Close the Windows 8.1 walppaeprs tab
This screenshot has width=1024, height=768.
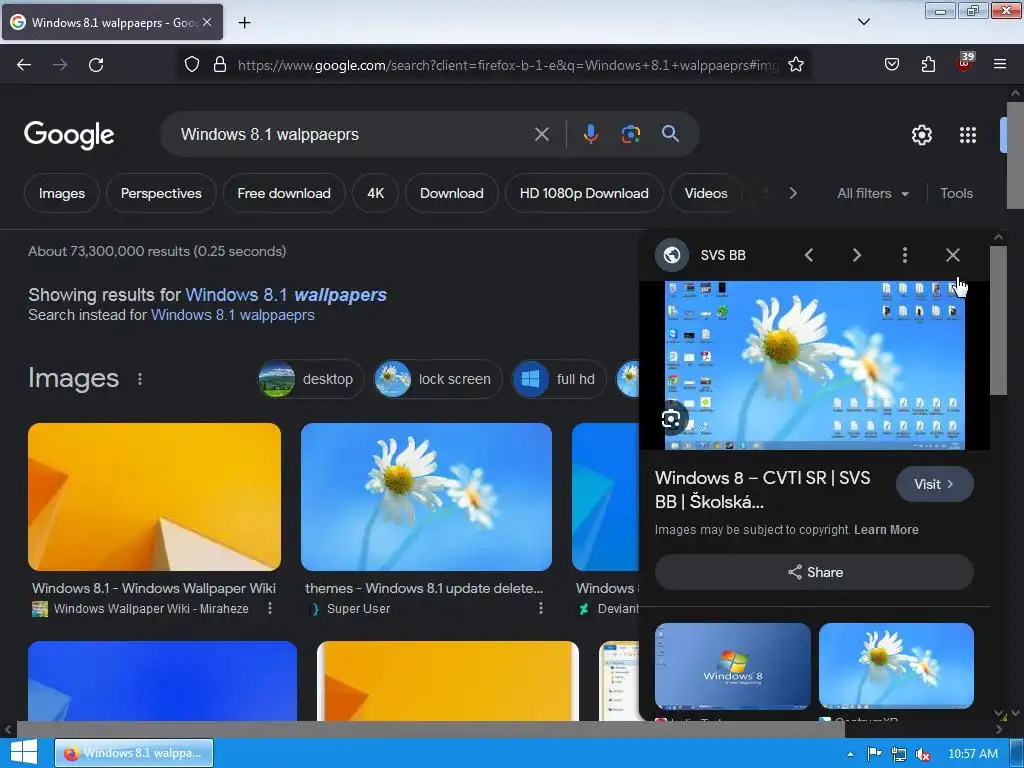click(207, 22)
